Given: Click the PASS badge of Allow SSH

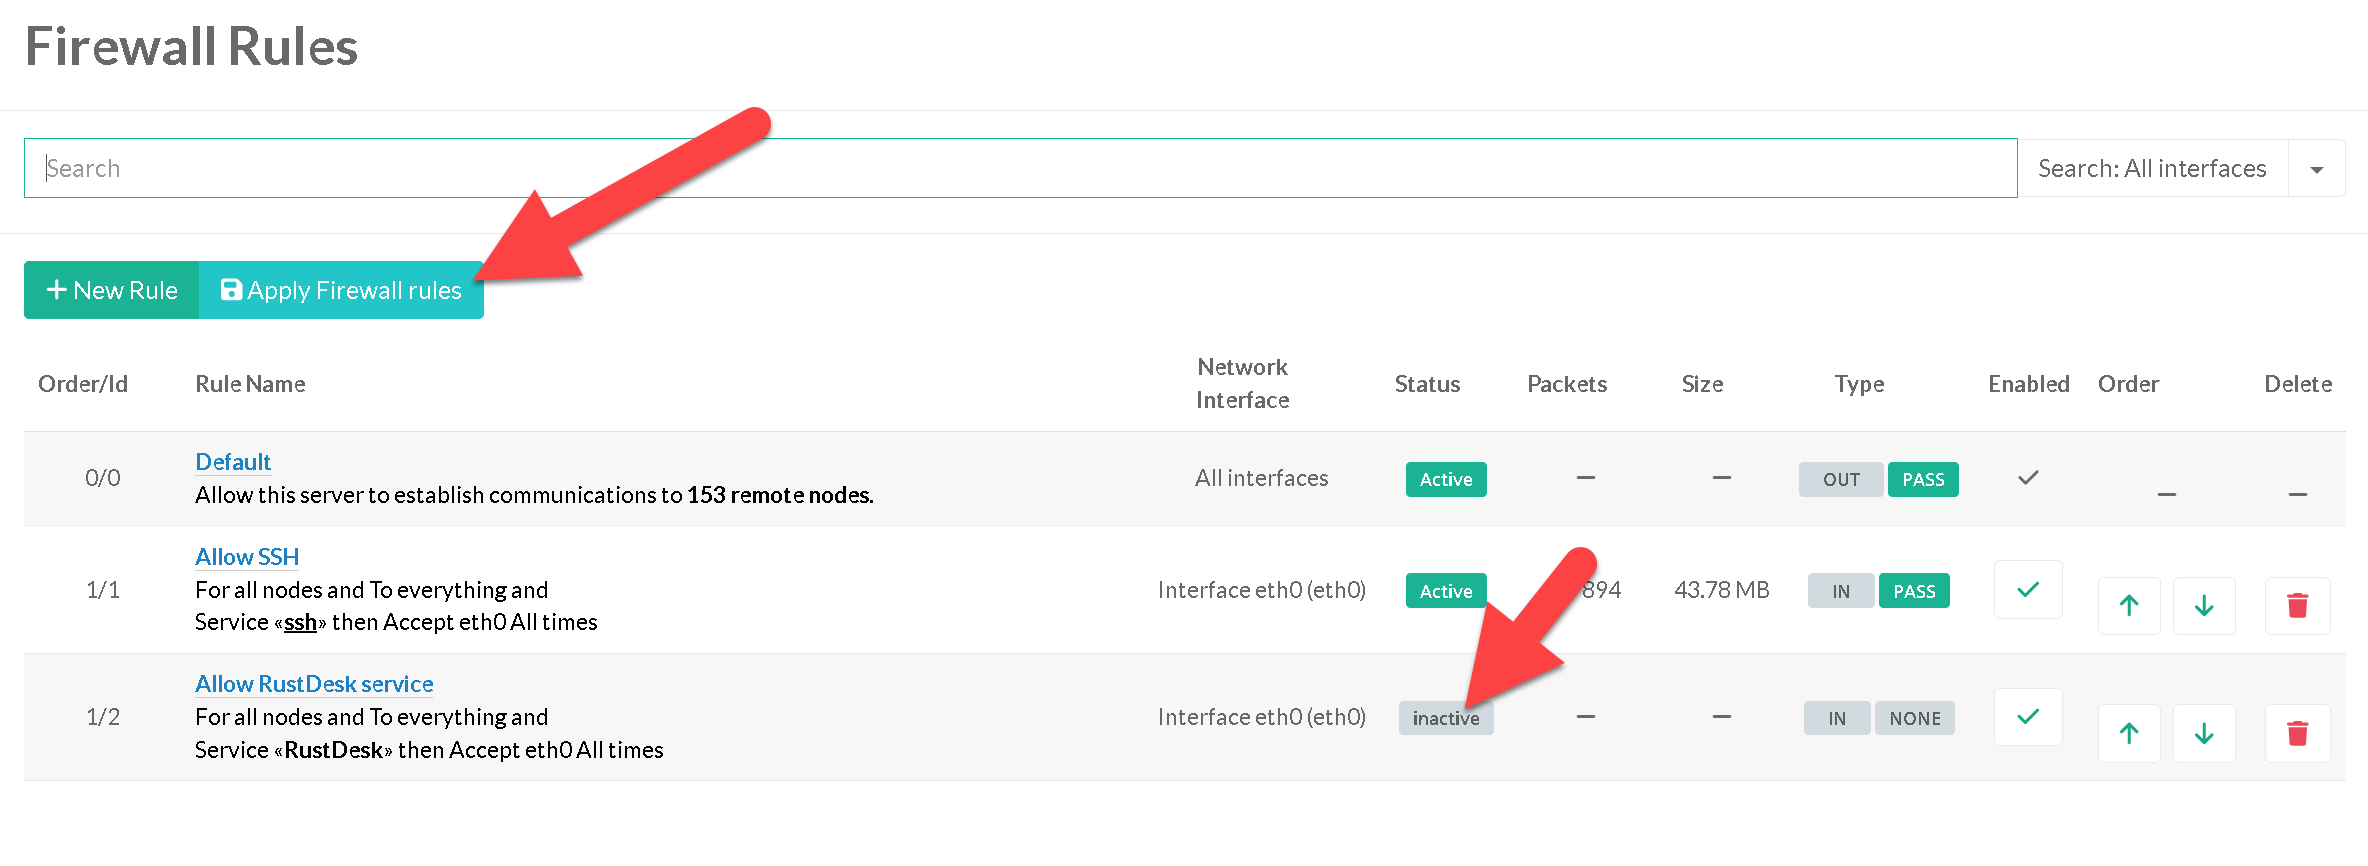Looking at the screenshot, I should click(1914, 591).
